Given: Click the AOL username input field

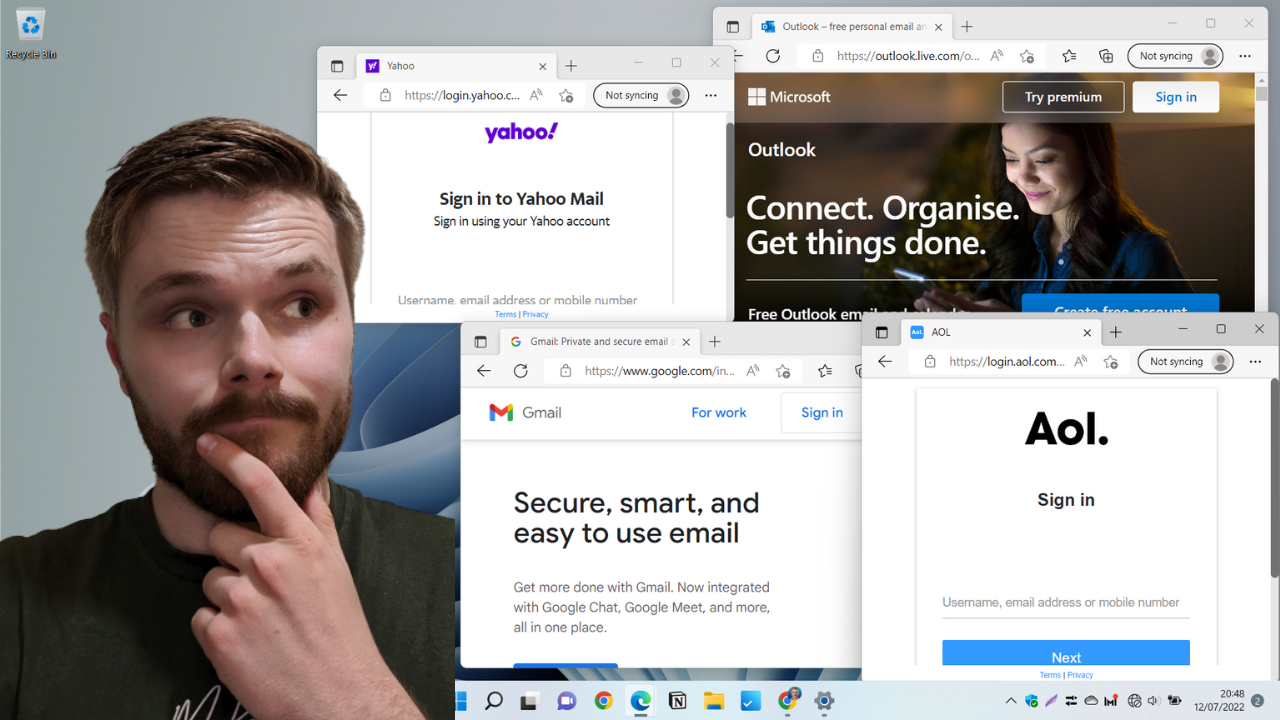Looking at the screenshot, I should pos(1065,602).
